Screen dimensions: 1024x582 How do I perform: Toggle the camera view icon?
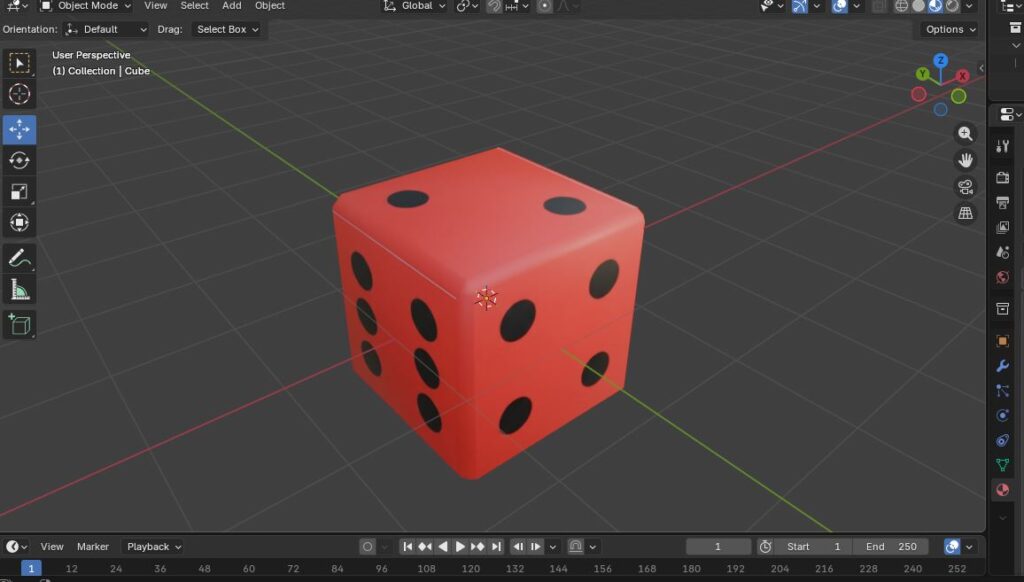pos(965,187)
